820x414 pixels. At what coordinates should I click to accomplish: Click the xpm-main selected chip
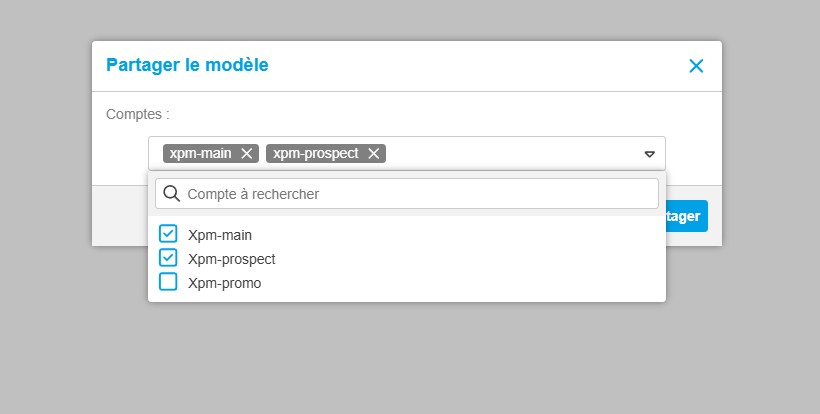pyautogui.click(x=200, y=153)
